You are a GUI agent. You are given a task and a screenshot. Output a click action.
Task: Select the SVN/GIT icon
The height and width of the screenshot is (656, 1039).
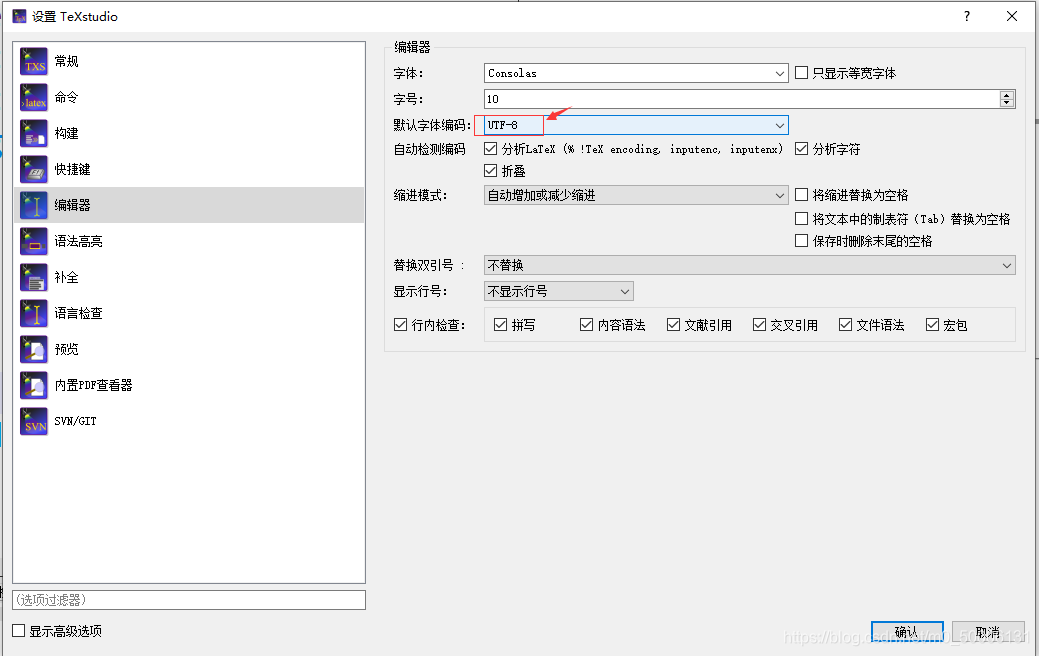point(34,421)
